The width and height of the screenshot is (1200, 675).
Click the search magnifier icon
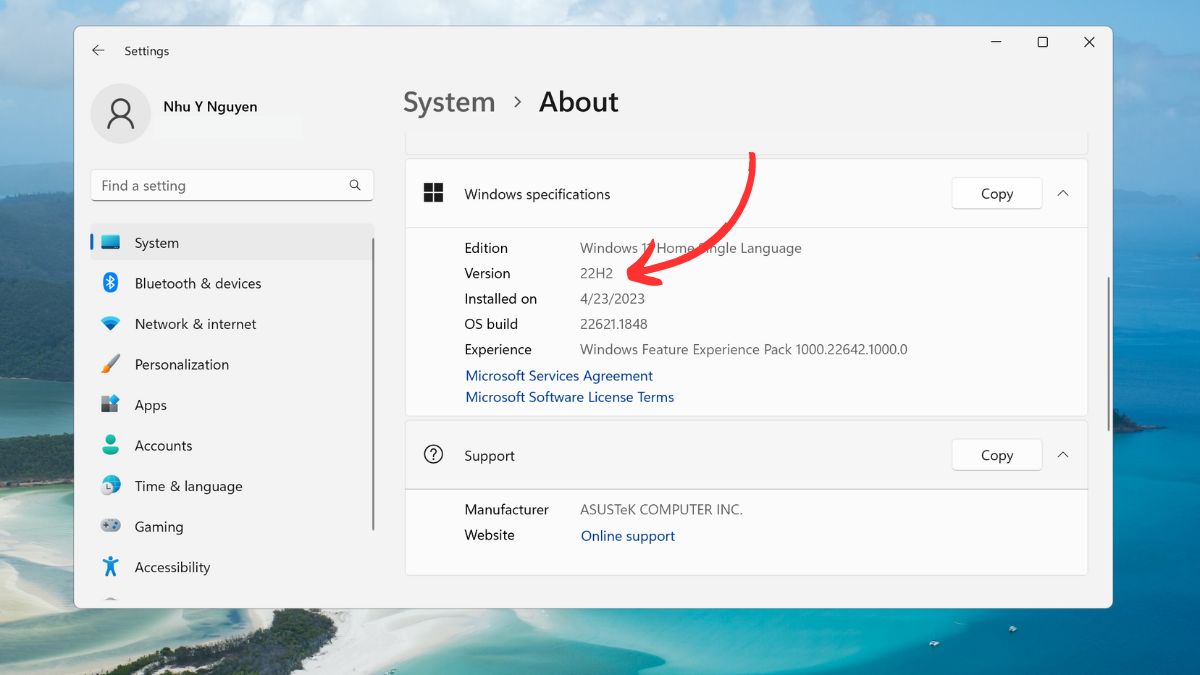point(355,185)
